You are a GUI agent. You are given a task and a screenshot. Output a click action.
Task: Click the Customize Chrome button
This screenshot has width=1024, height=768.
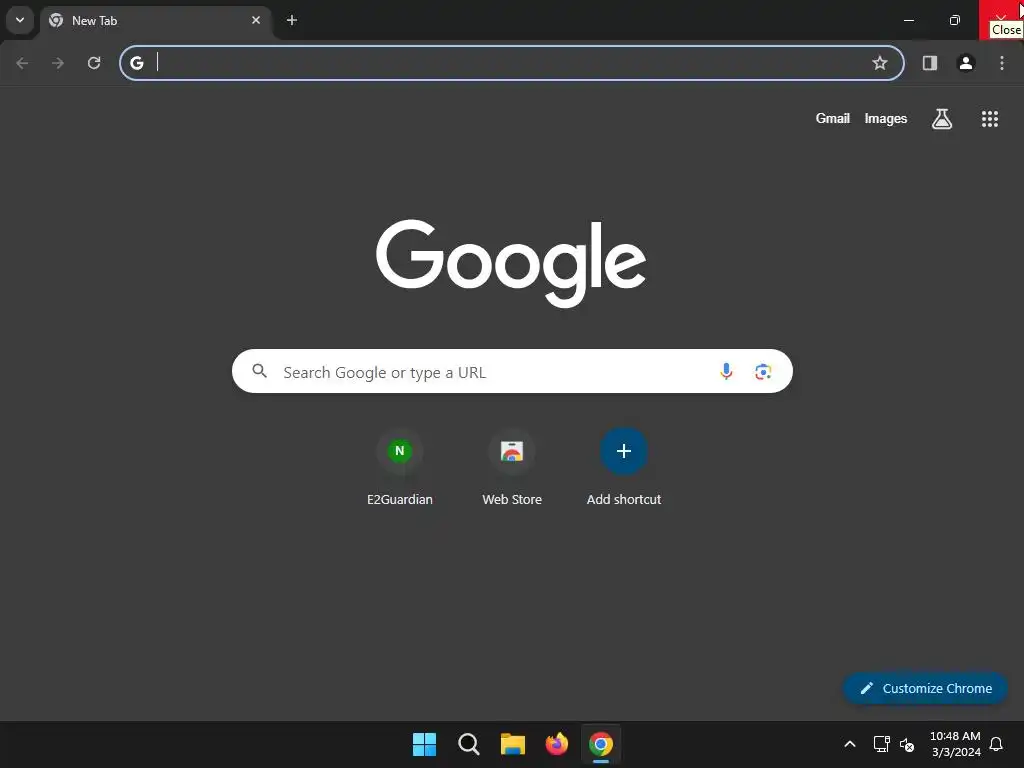coord(925,688)
